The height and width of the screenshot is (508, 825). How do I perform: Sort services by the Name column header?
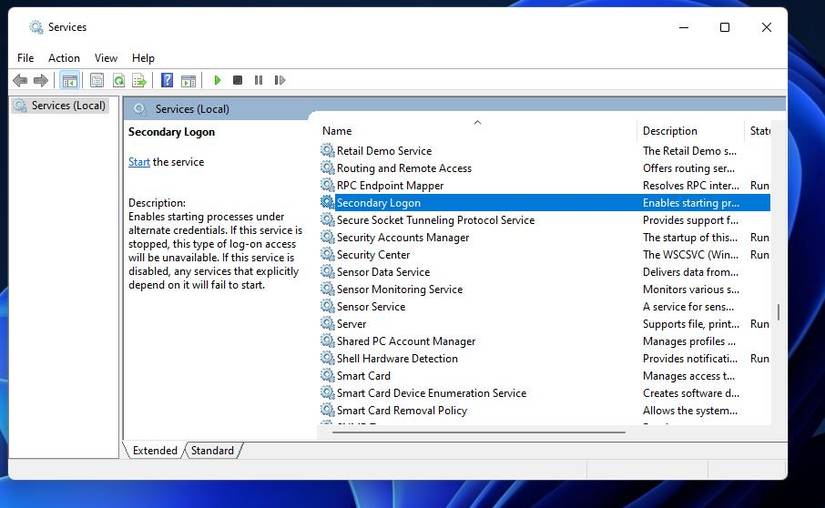pos(337,131)
